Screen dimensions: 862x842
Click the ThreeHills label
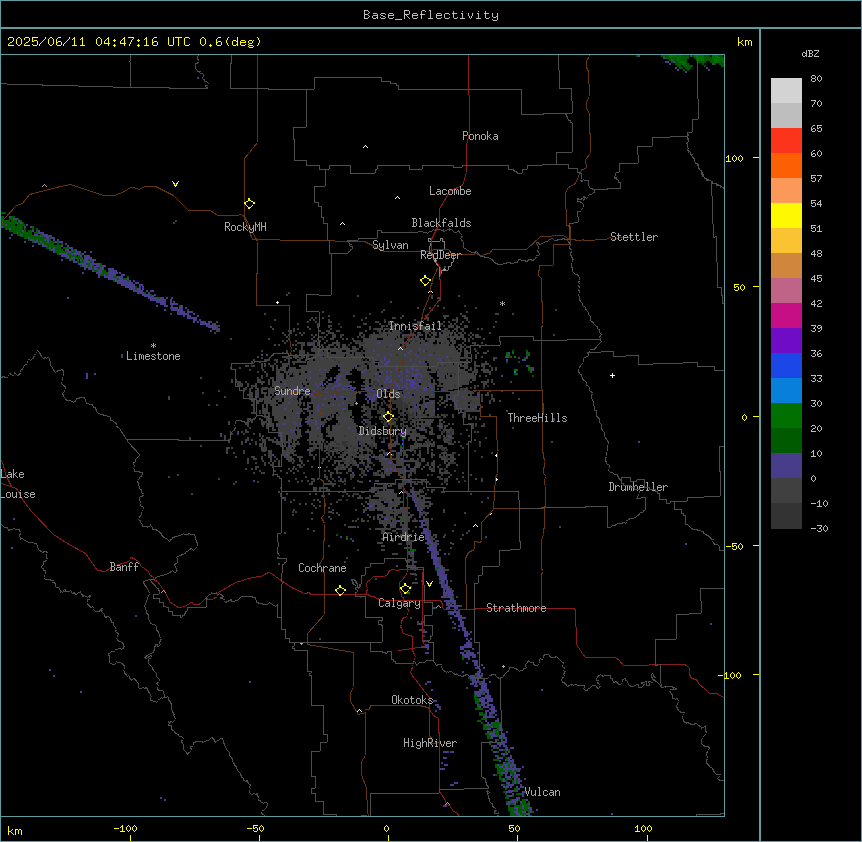point(537,418)
